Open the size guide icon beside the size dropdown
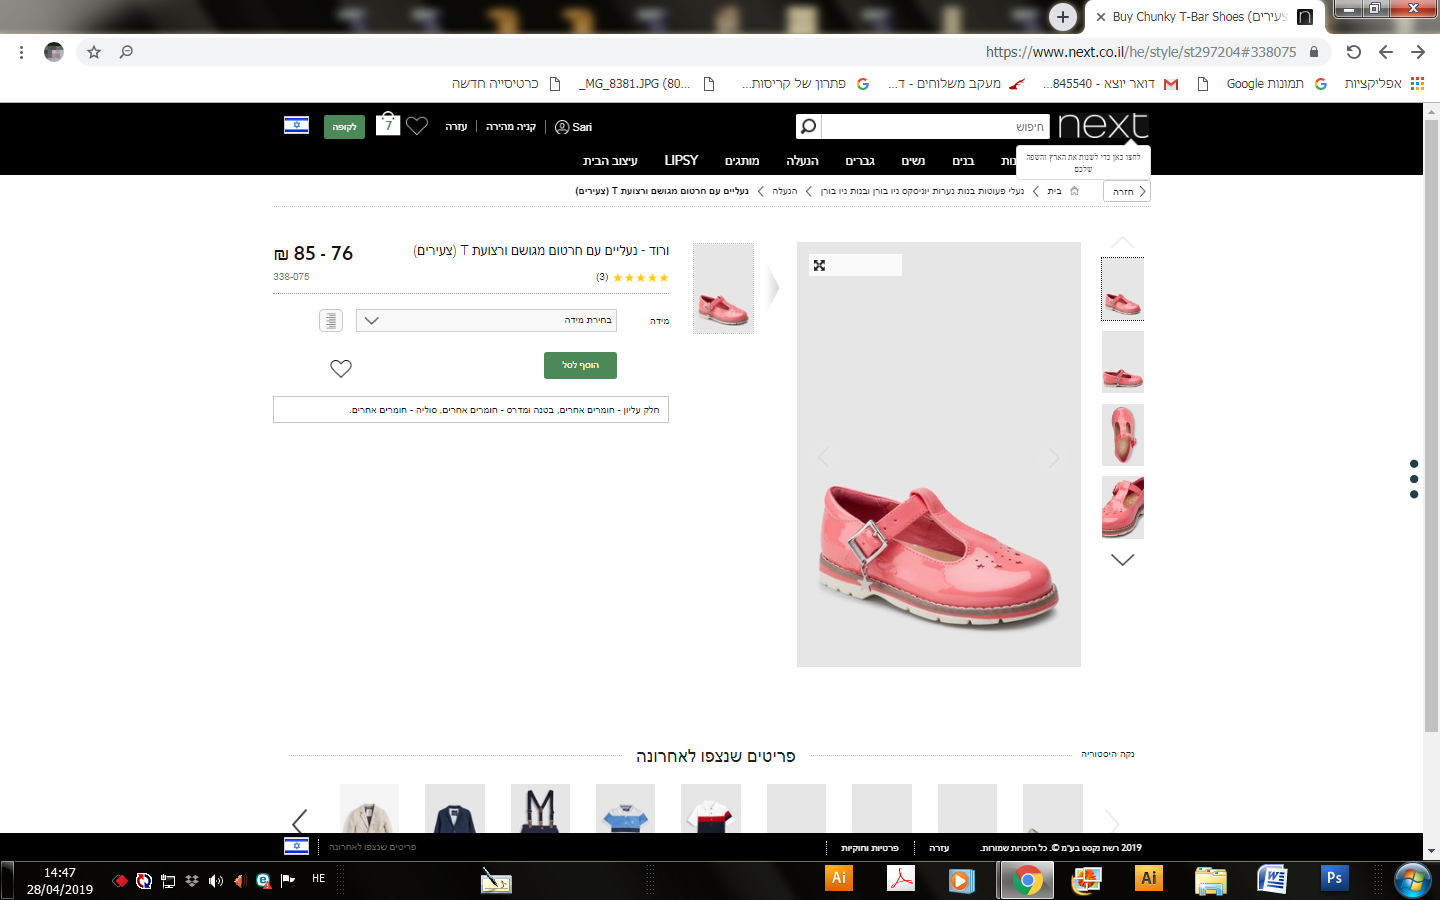Viewport: 1440px width, 900px height. pos(331,320)
